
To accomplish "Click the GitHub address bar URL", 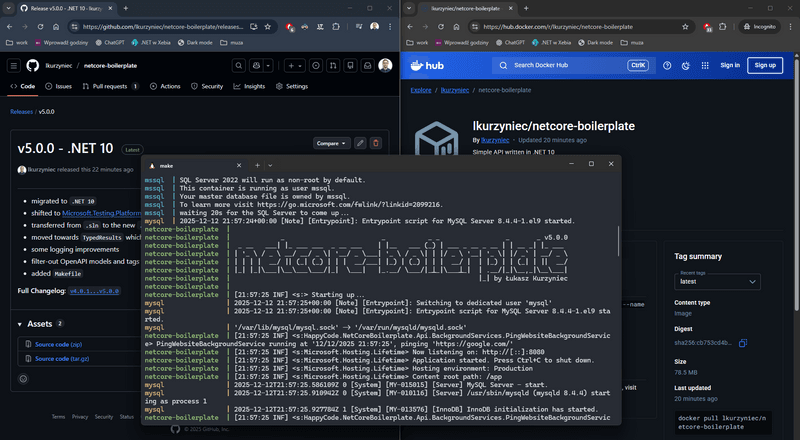I will [163, 27].
